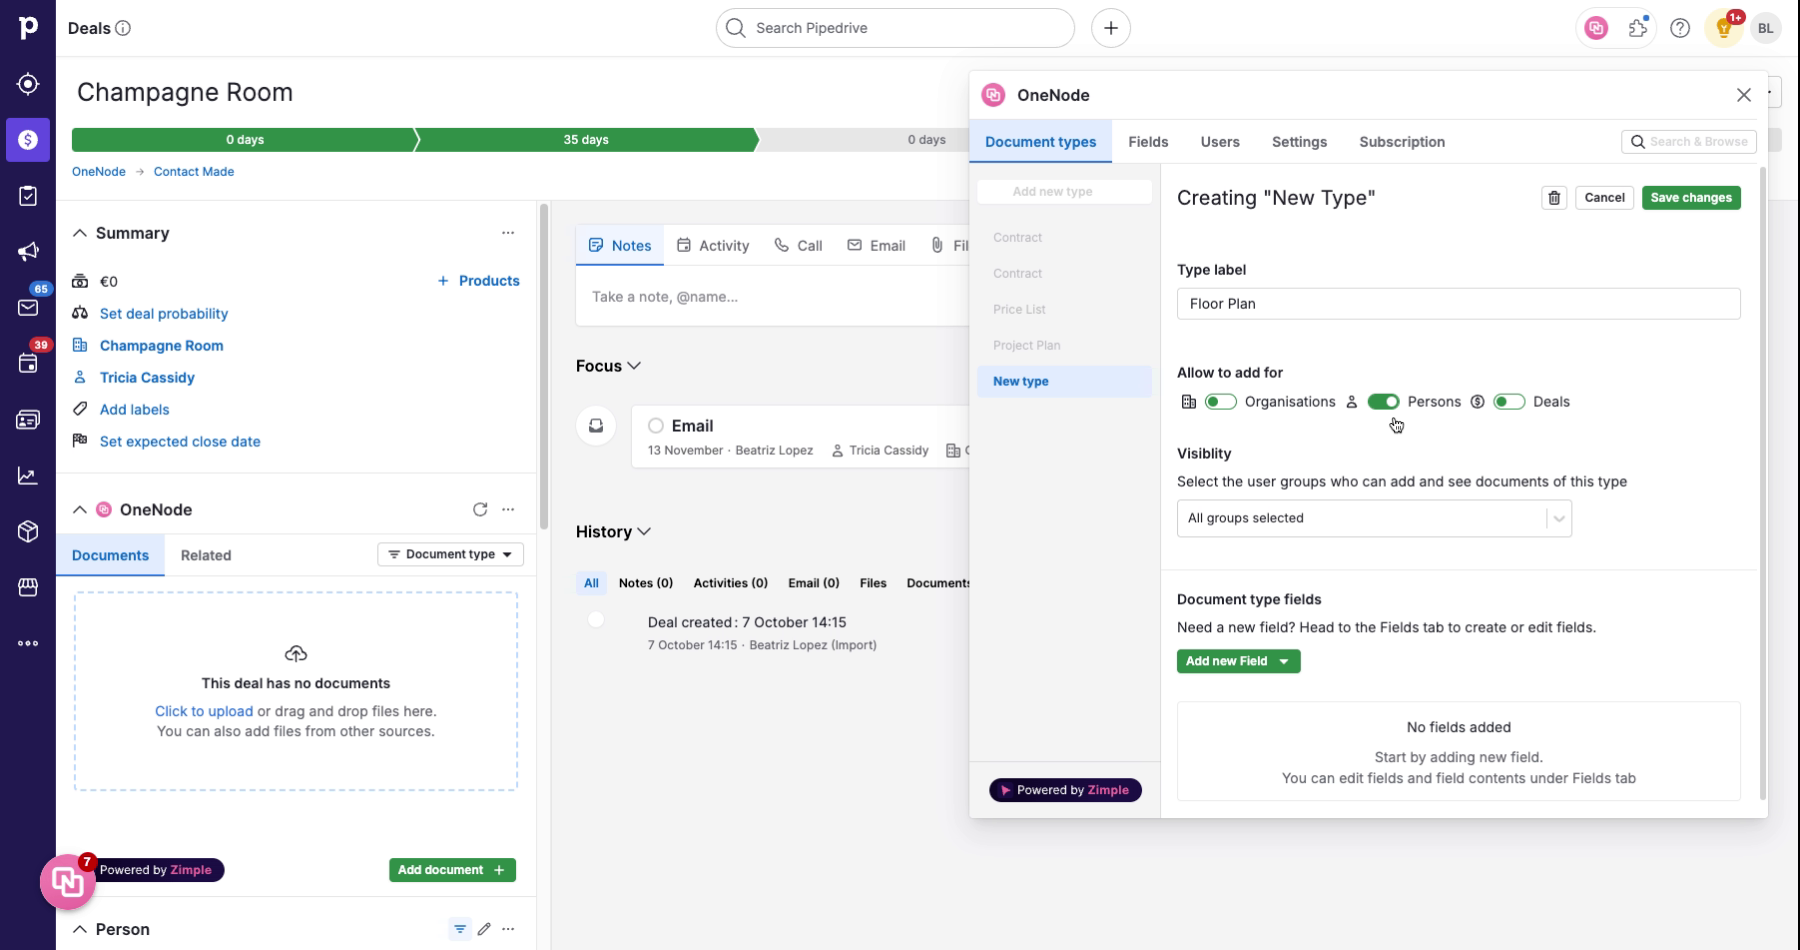Select the Activity tab

(713, 245)
